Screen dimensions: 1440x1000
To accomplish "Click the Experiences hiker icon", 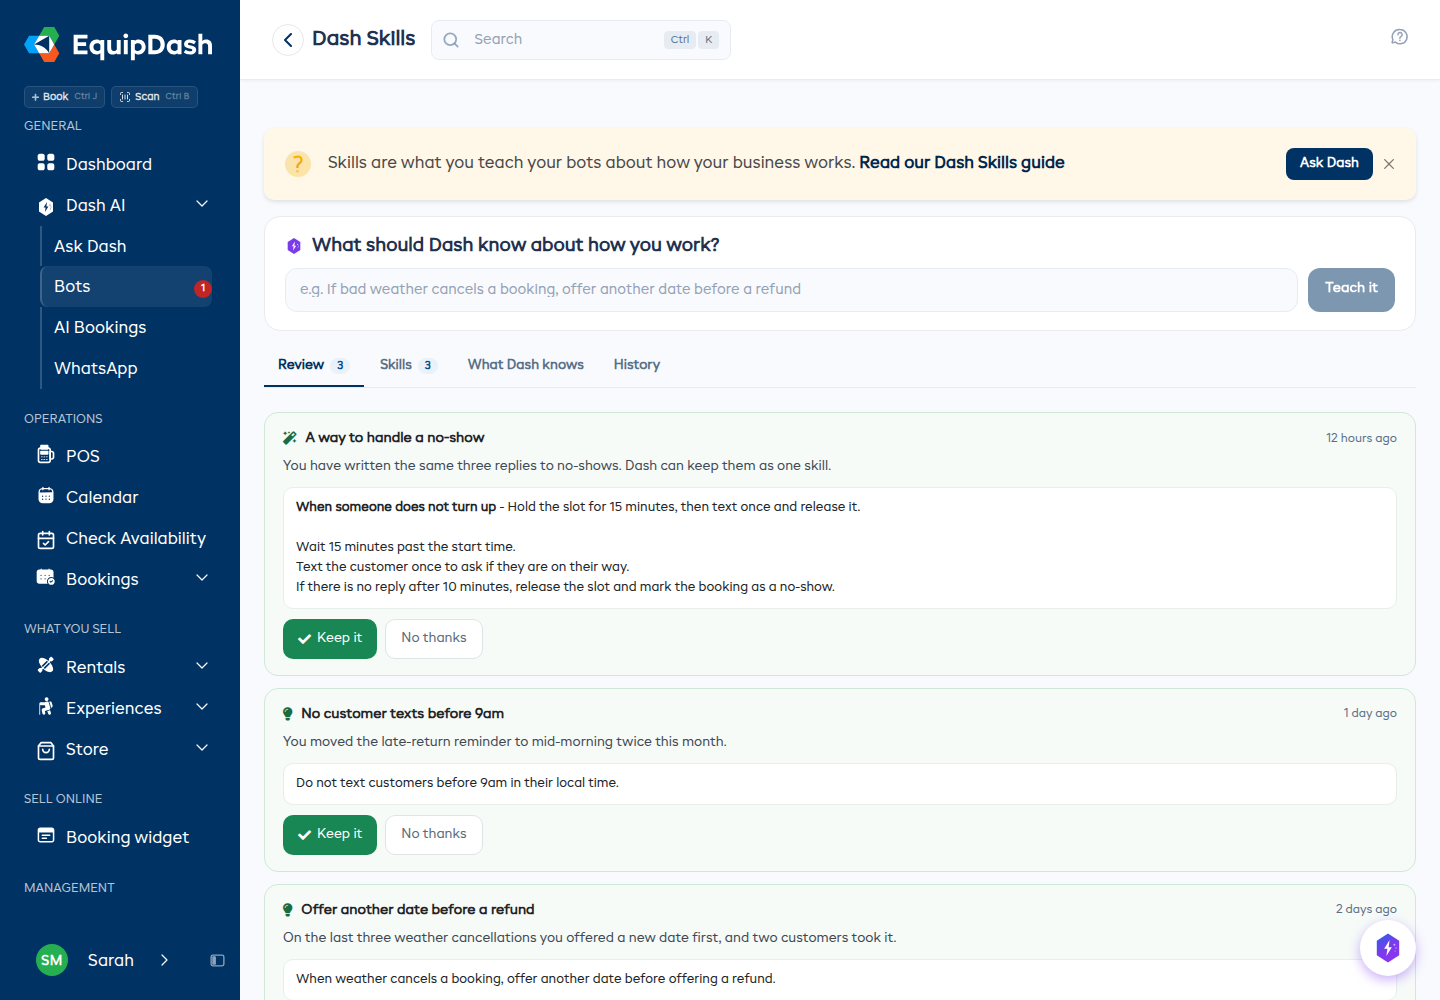I will point(46,707).
